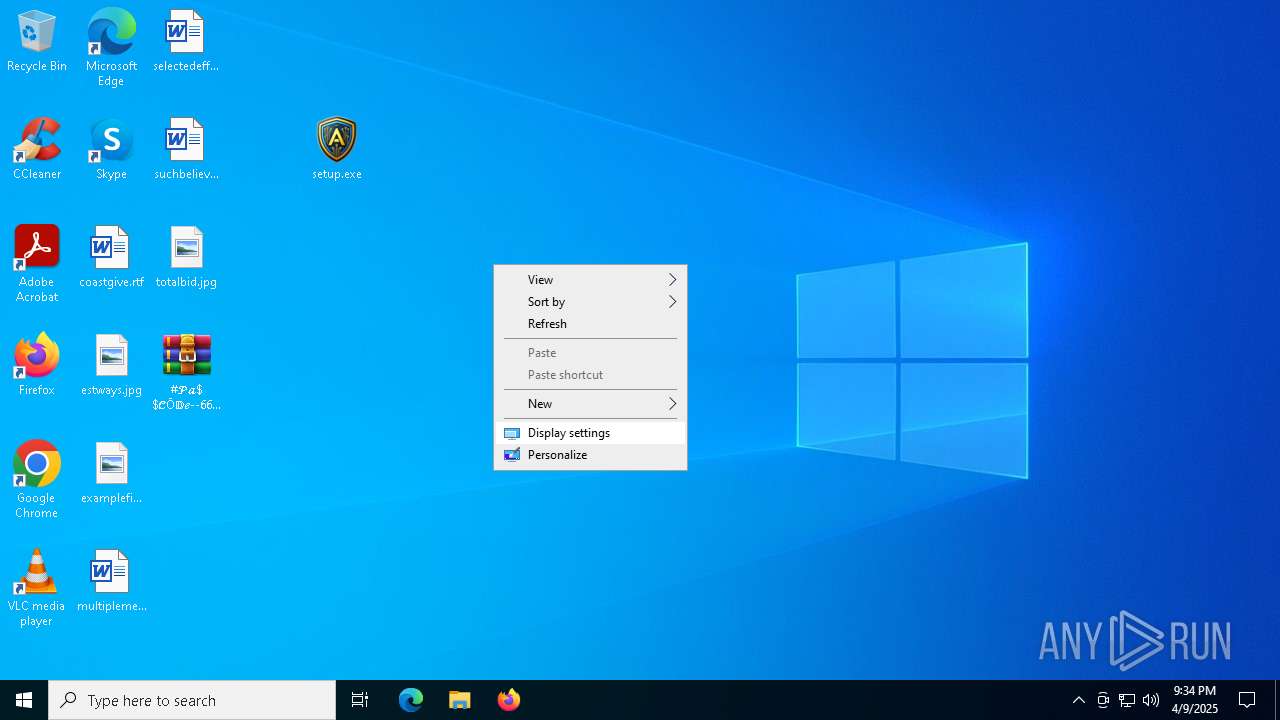Viewport: 1280px width, 720px height.
Task: Click the taskbar search box
Action: coord(192,700)
